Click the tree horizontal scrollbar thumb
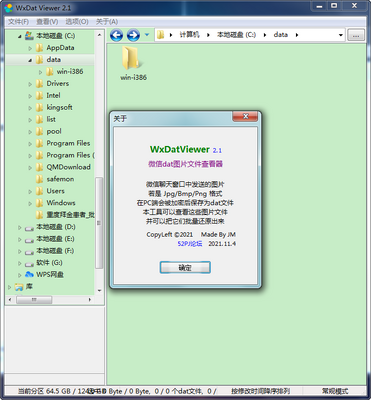The image size is (371, 400). click(x=34, y=300)
